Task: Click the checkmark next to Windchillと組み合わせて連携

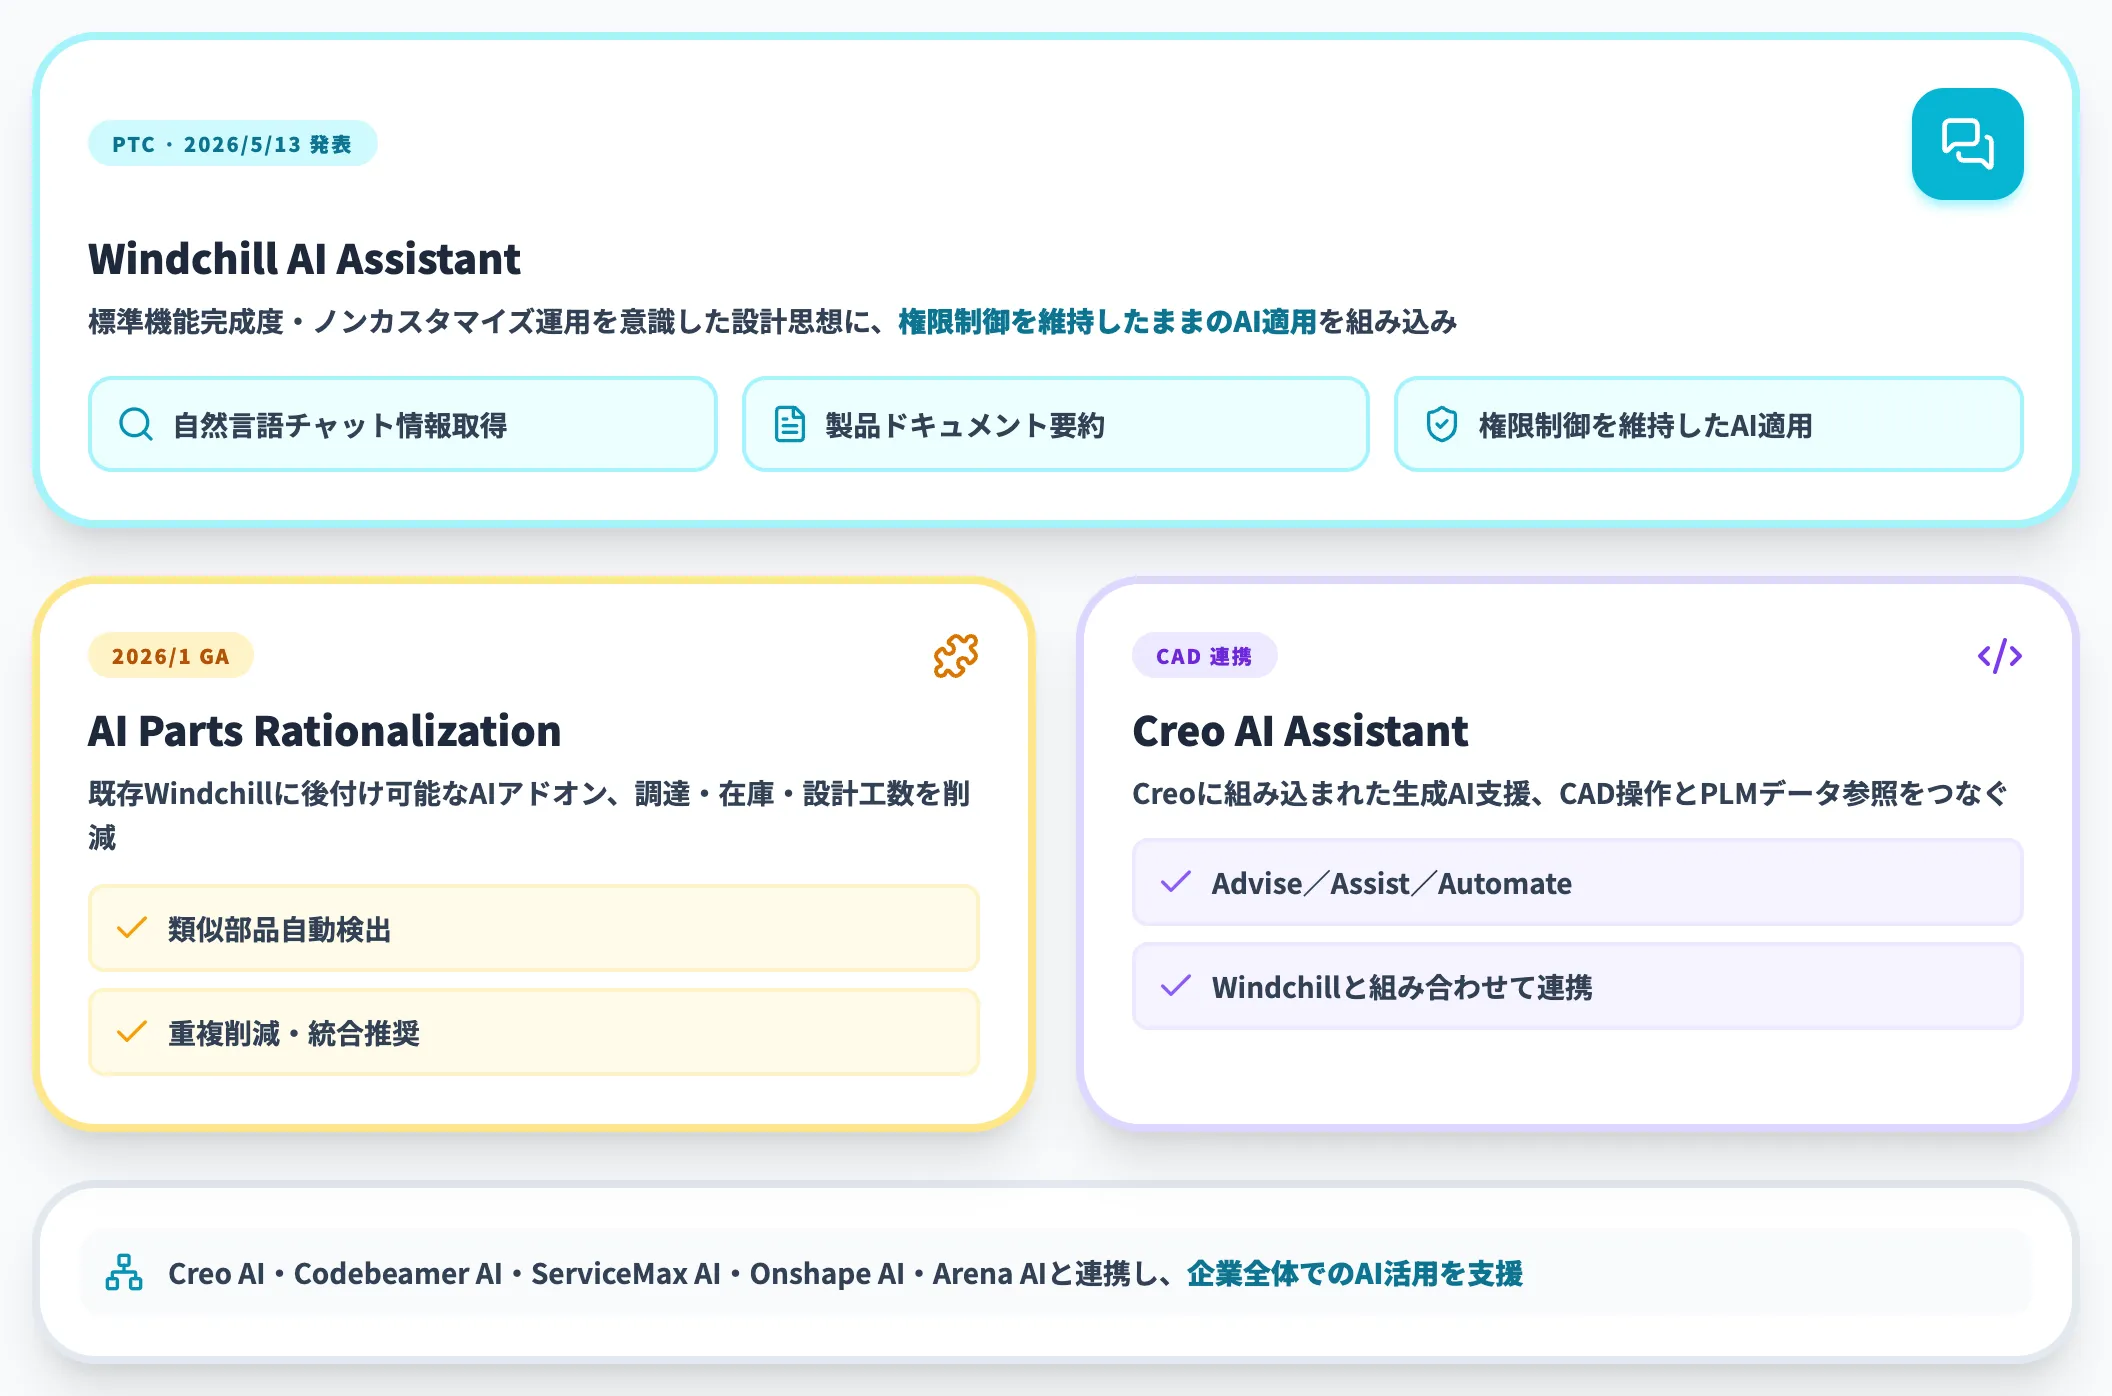Action: (1176, 987)
